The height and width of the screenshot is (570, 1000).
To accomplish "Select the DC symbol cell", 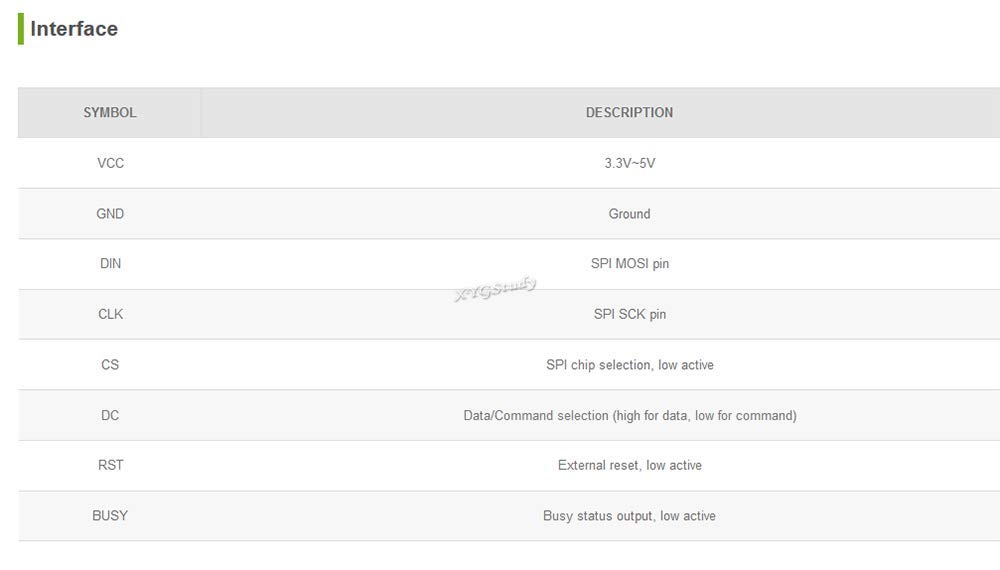I will 110,415.
